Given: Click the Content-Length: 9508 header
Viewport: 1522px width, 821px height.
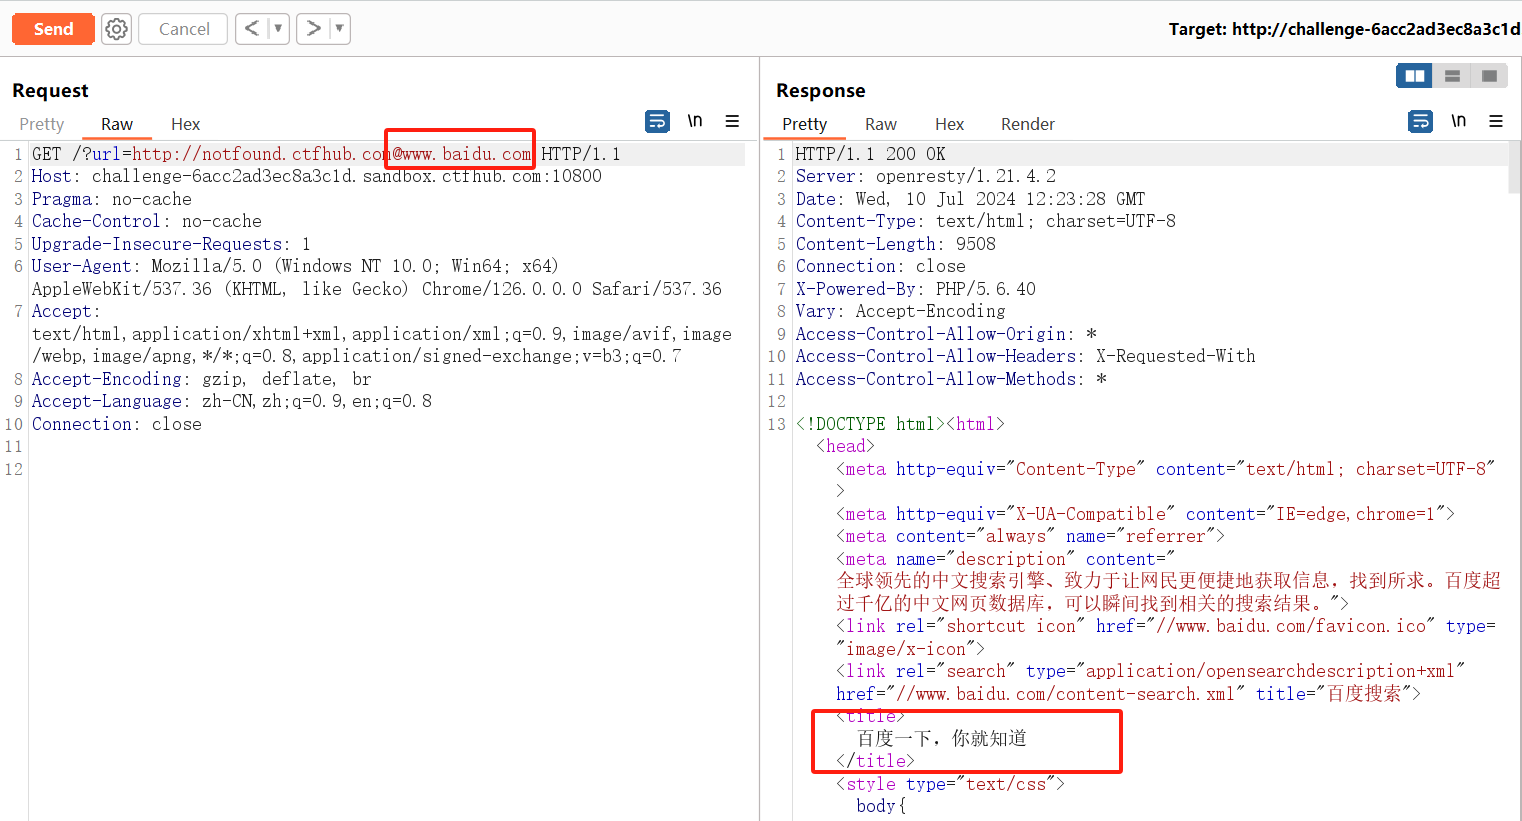Looking at the screenshot, I should pos(896,244).
